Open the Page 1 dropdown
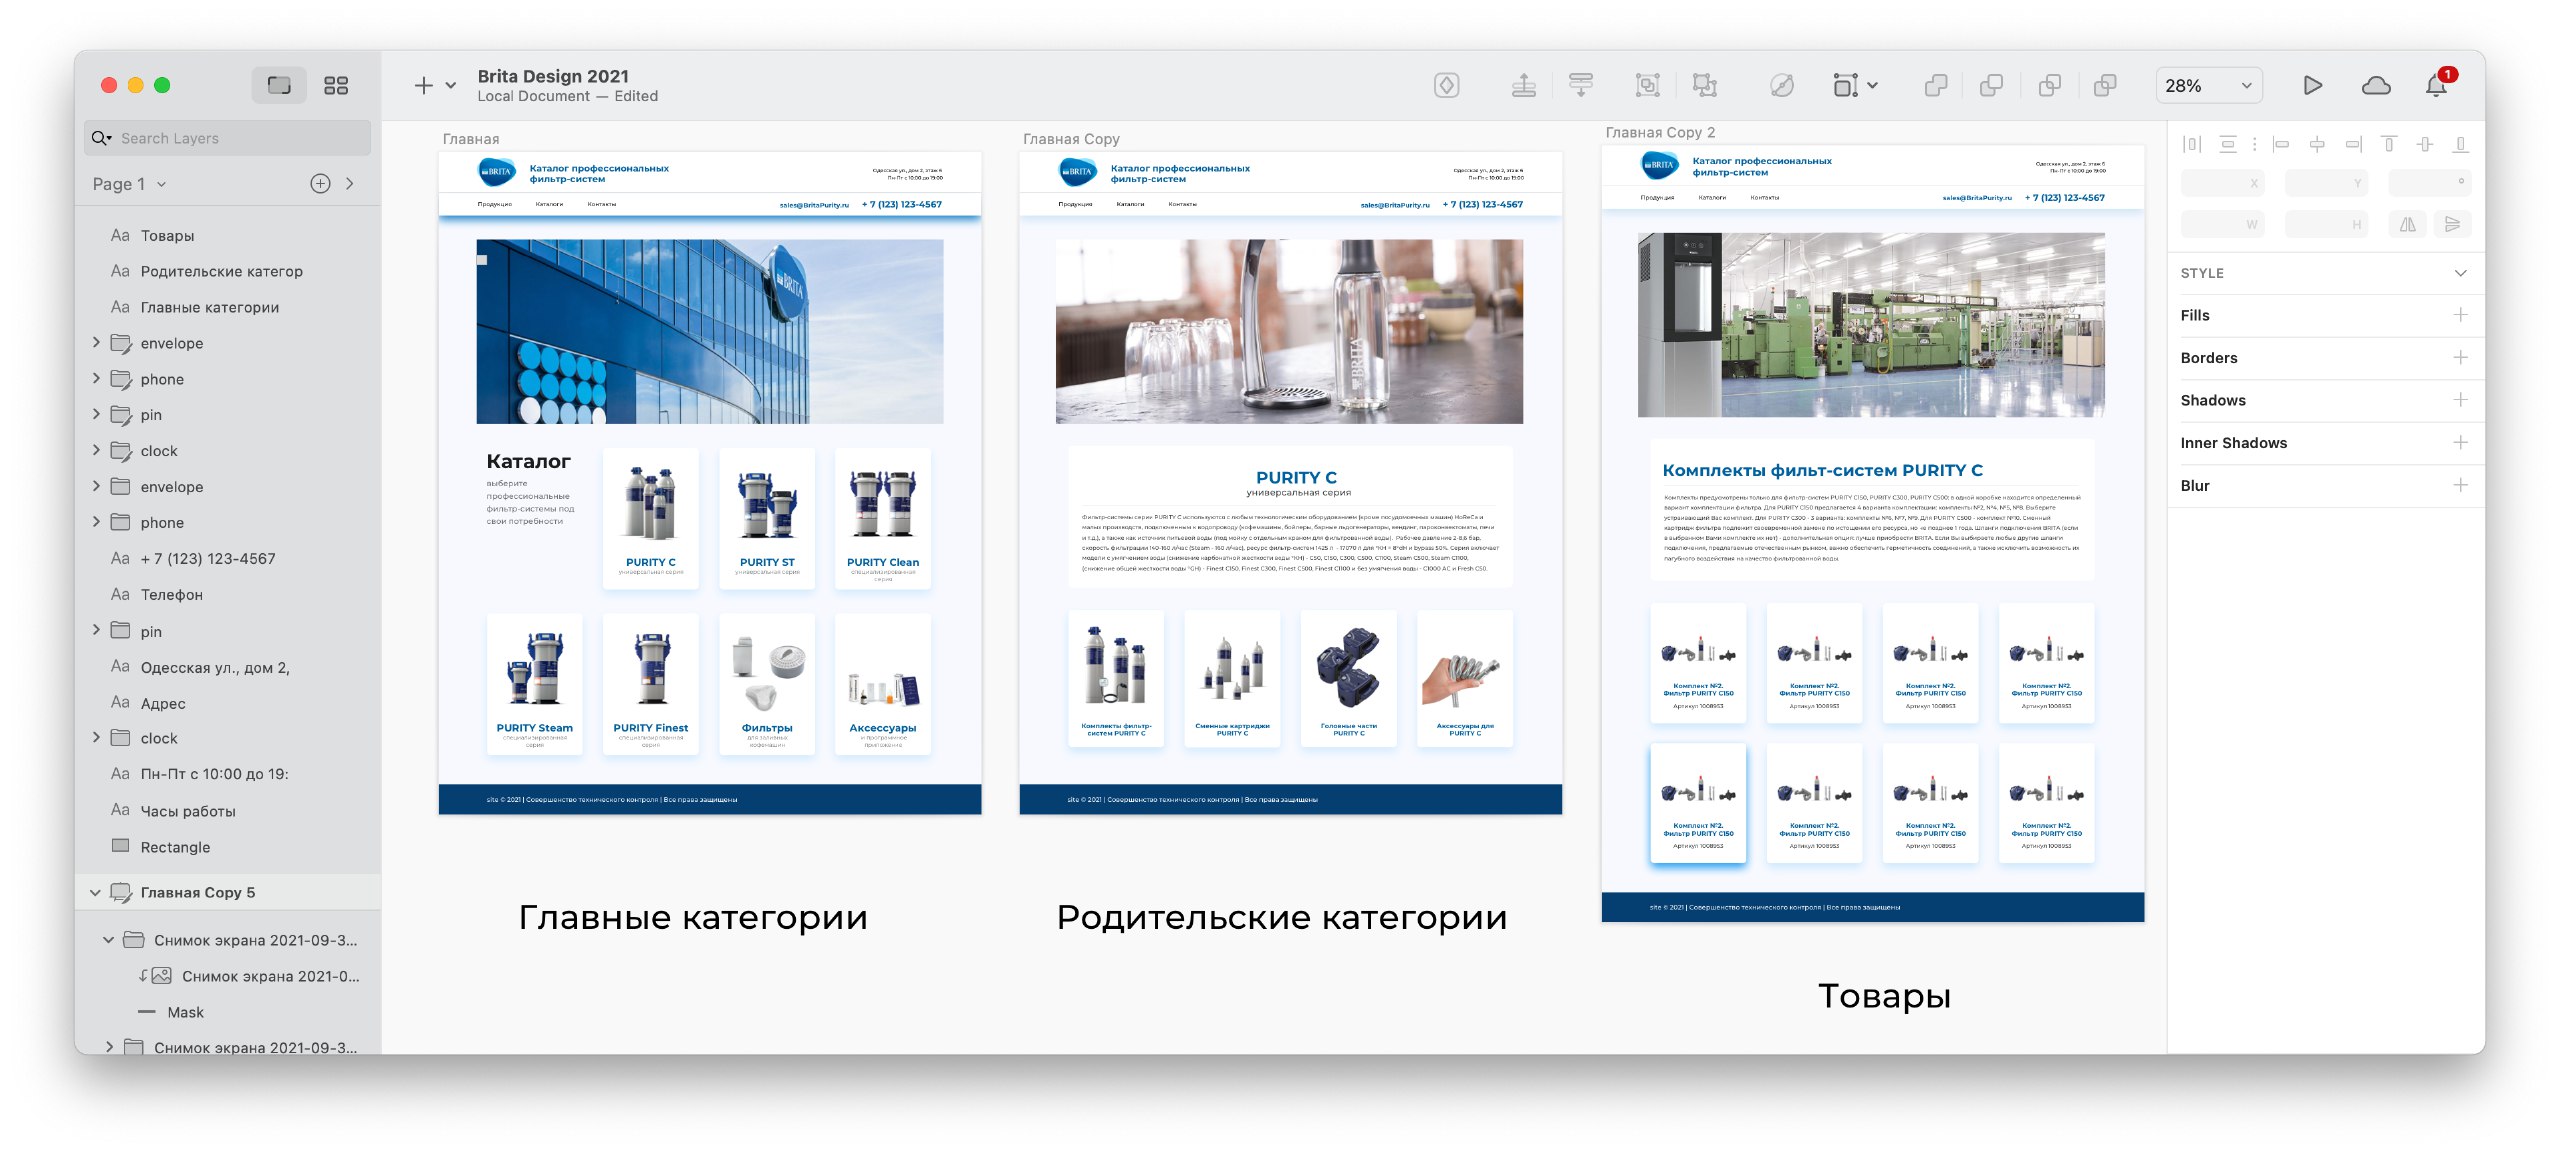This screenshot has height=1153, width=2560. coord(129,184)
